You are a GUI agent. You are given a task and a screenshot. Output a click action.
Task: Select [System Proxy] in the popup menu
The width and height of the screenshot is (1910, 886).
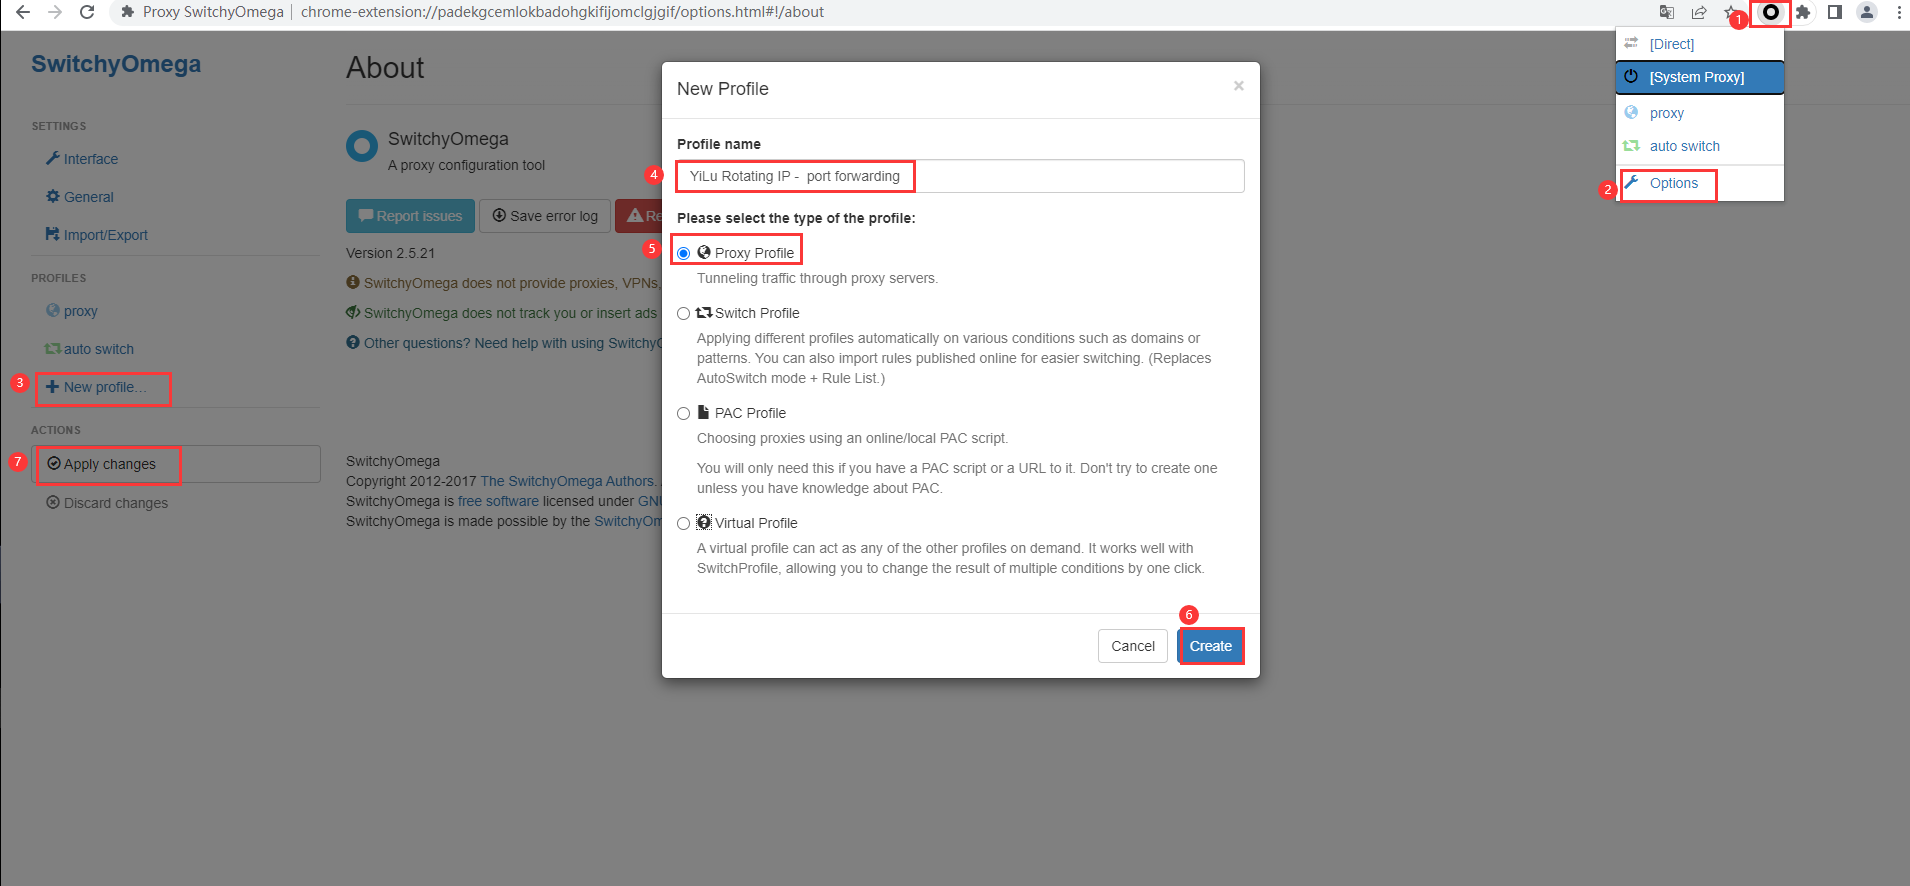click(1700, 77)
